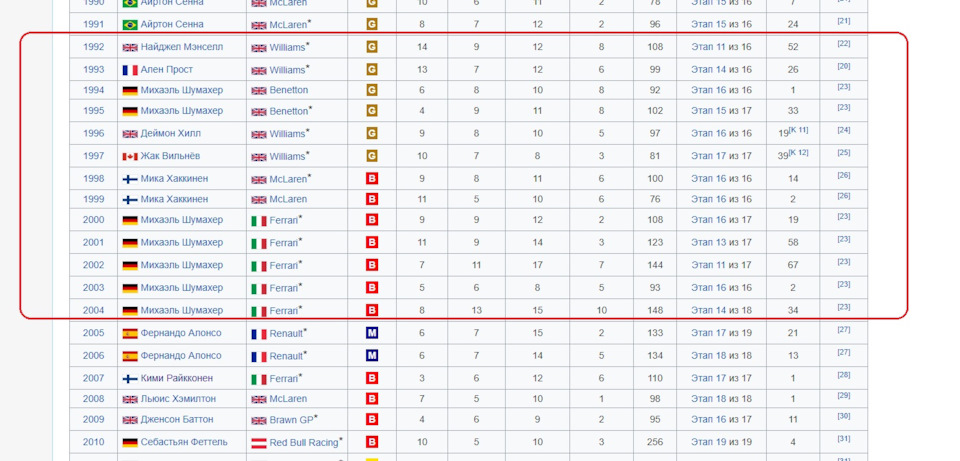Click the Bridgestone tyre icon in the 2004 row
Image resolution: width=960 pixels, height=461 pixels.
coord(371,310)
